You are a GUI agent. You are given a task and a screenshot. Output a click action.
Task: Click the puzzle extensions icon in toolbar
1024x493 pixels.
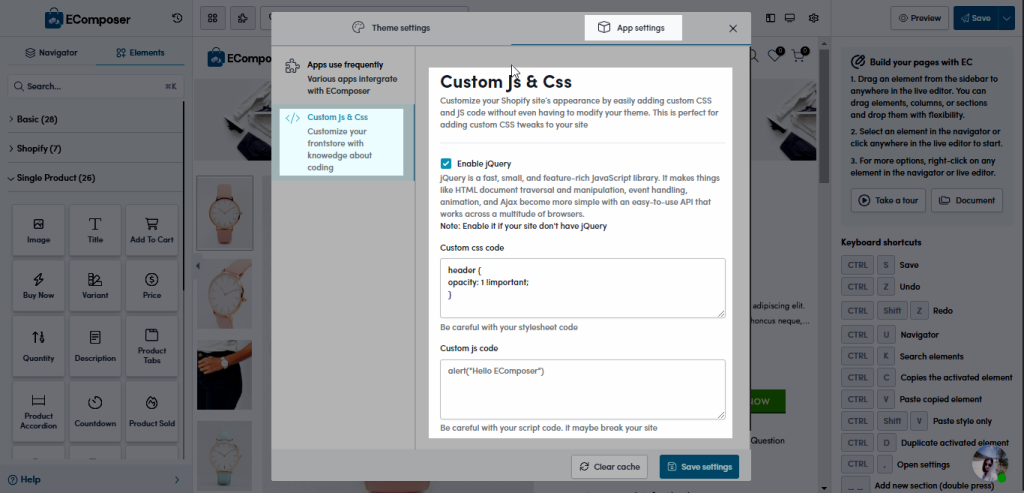tap(243, 18)
